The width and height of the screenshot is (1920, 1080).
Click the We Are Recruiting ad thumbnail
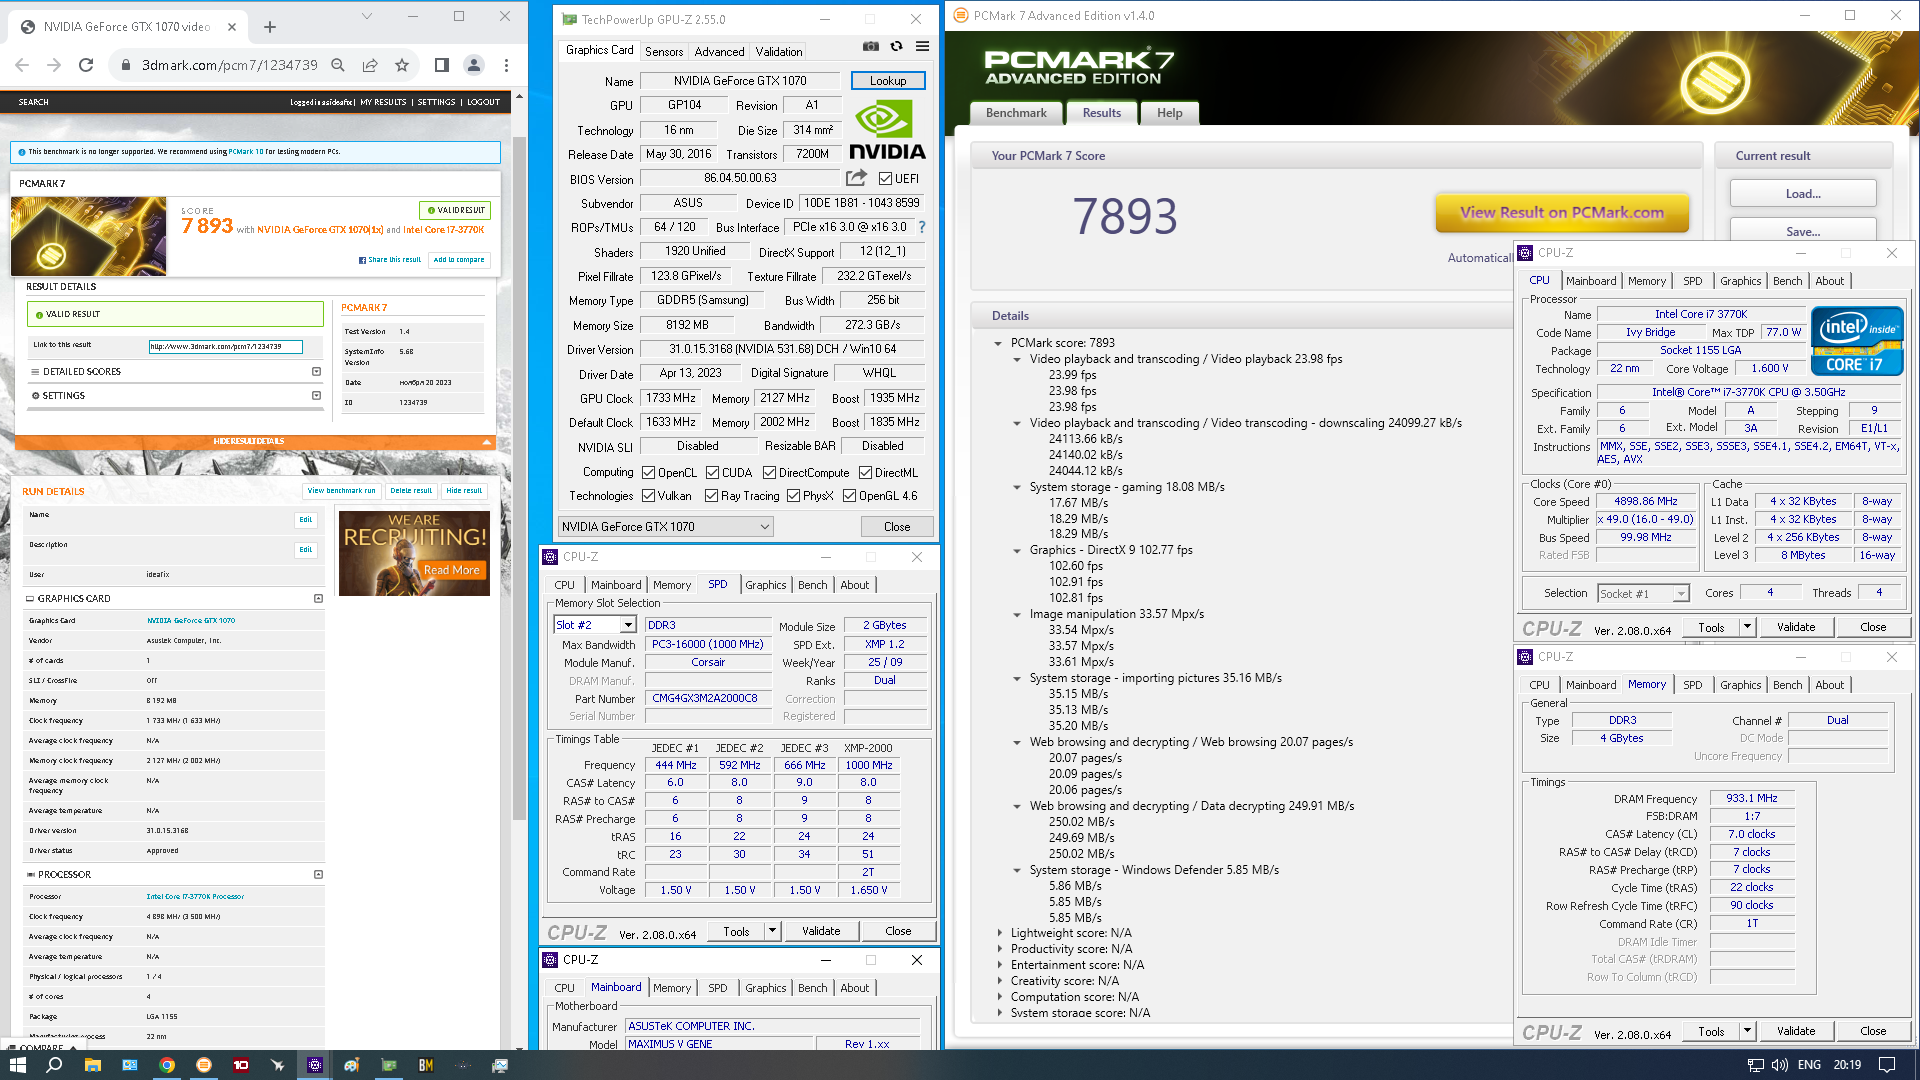[414, 554]
